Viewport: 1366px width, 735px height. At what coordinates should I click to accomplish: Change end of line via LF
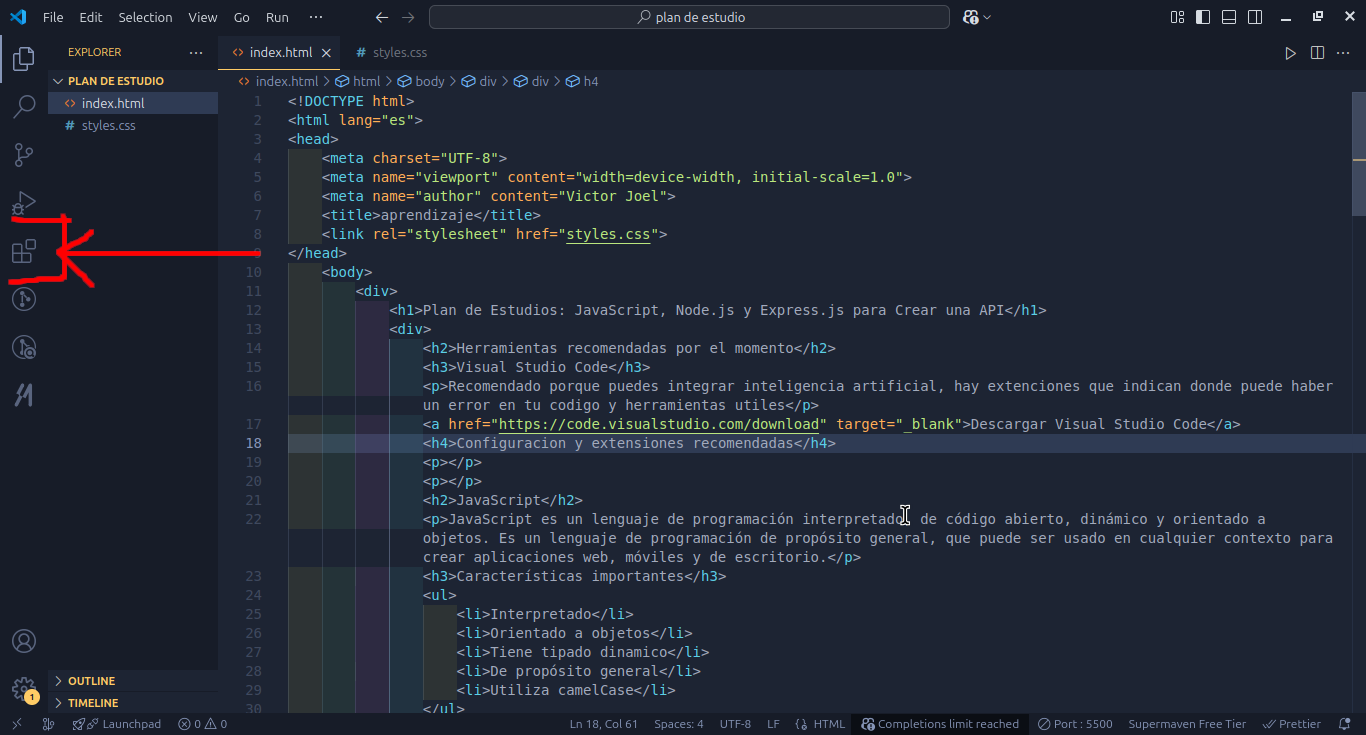pos(773,724)
